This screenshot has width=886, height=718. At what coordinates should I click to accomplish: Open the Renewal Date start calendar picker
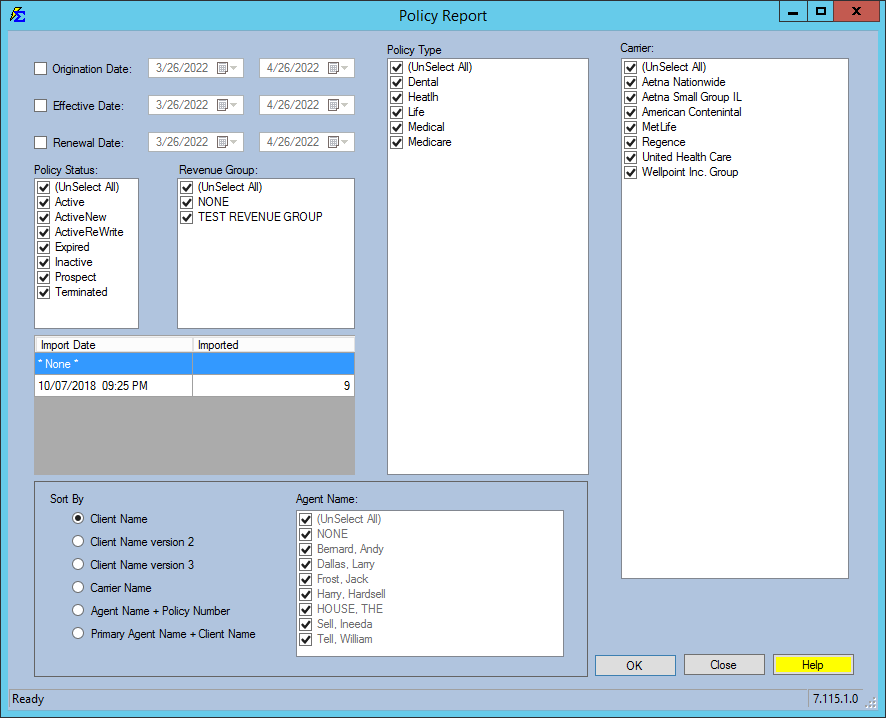(x=223, y=141)
